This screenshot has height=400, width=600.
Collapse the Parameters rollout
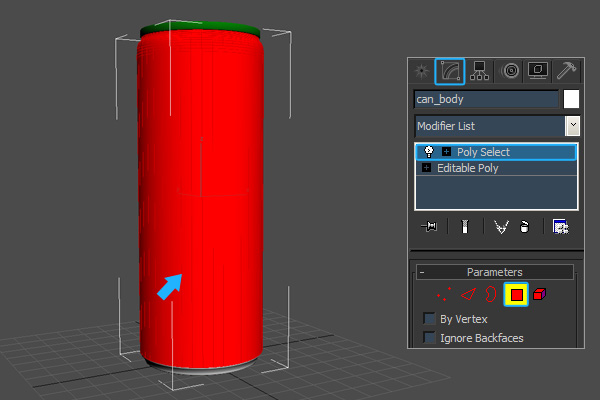click(494, 272)
